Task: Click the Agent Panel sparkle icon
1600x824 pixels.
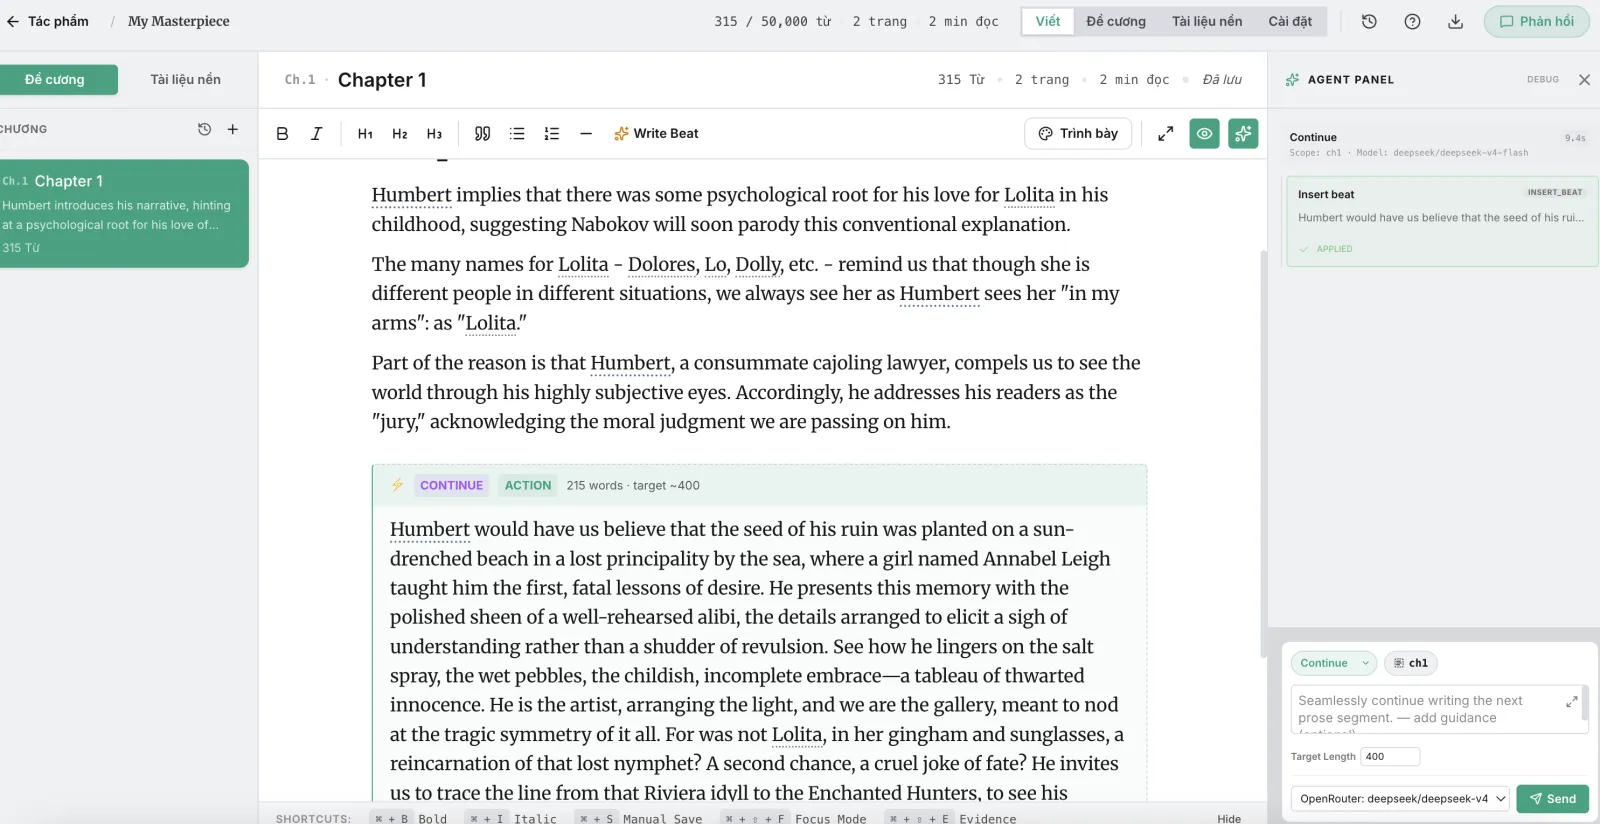Action: pos(1292,80)
